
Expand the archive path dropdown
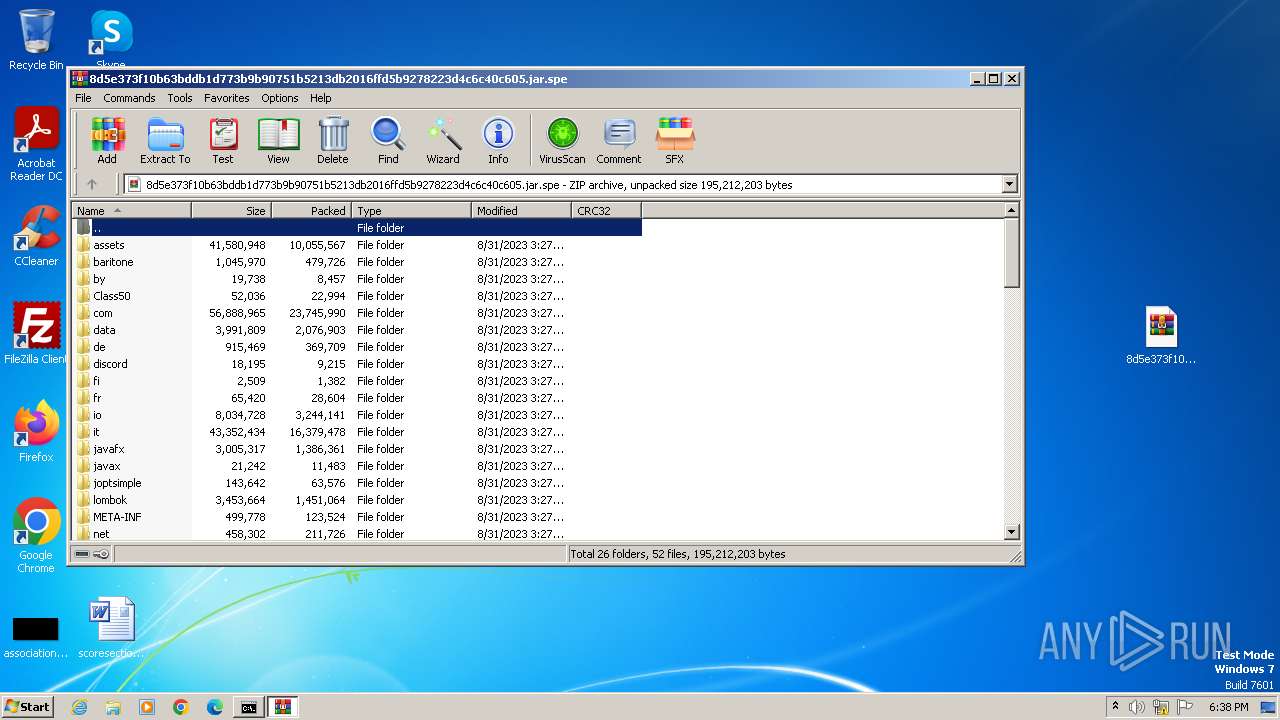[1009, 184]
